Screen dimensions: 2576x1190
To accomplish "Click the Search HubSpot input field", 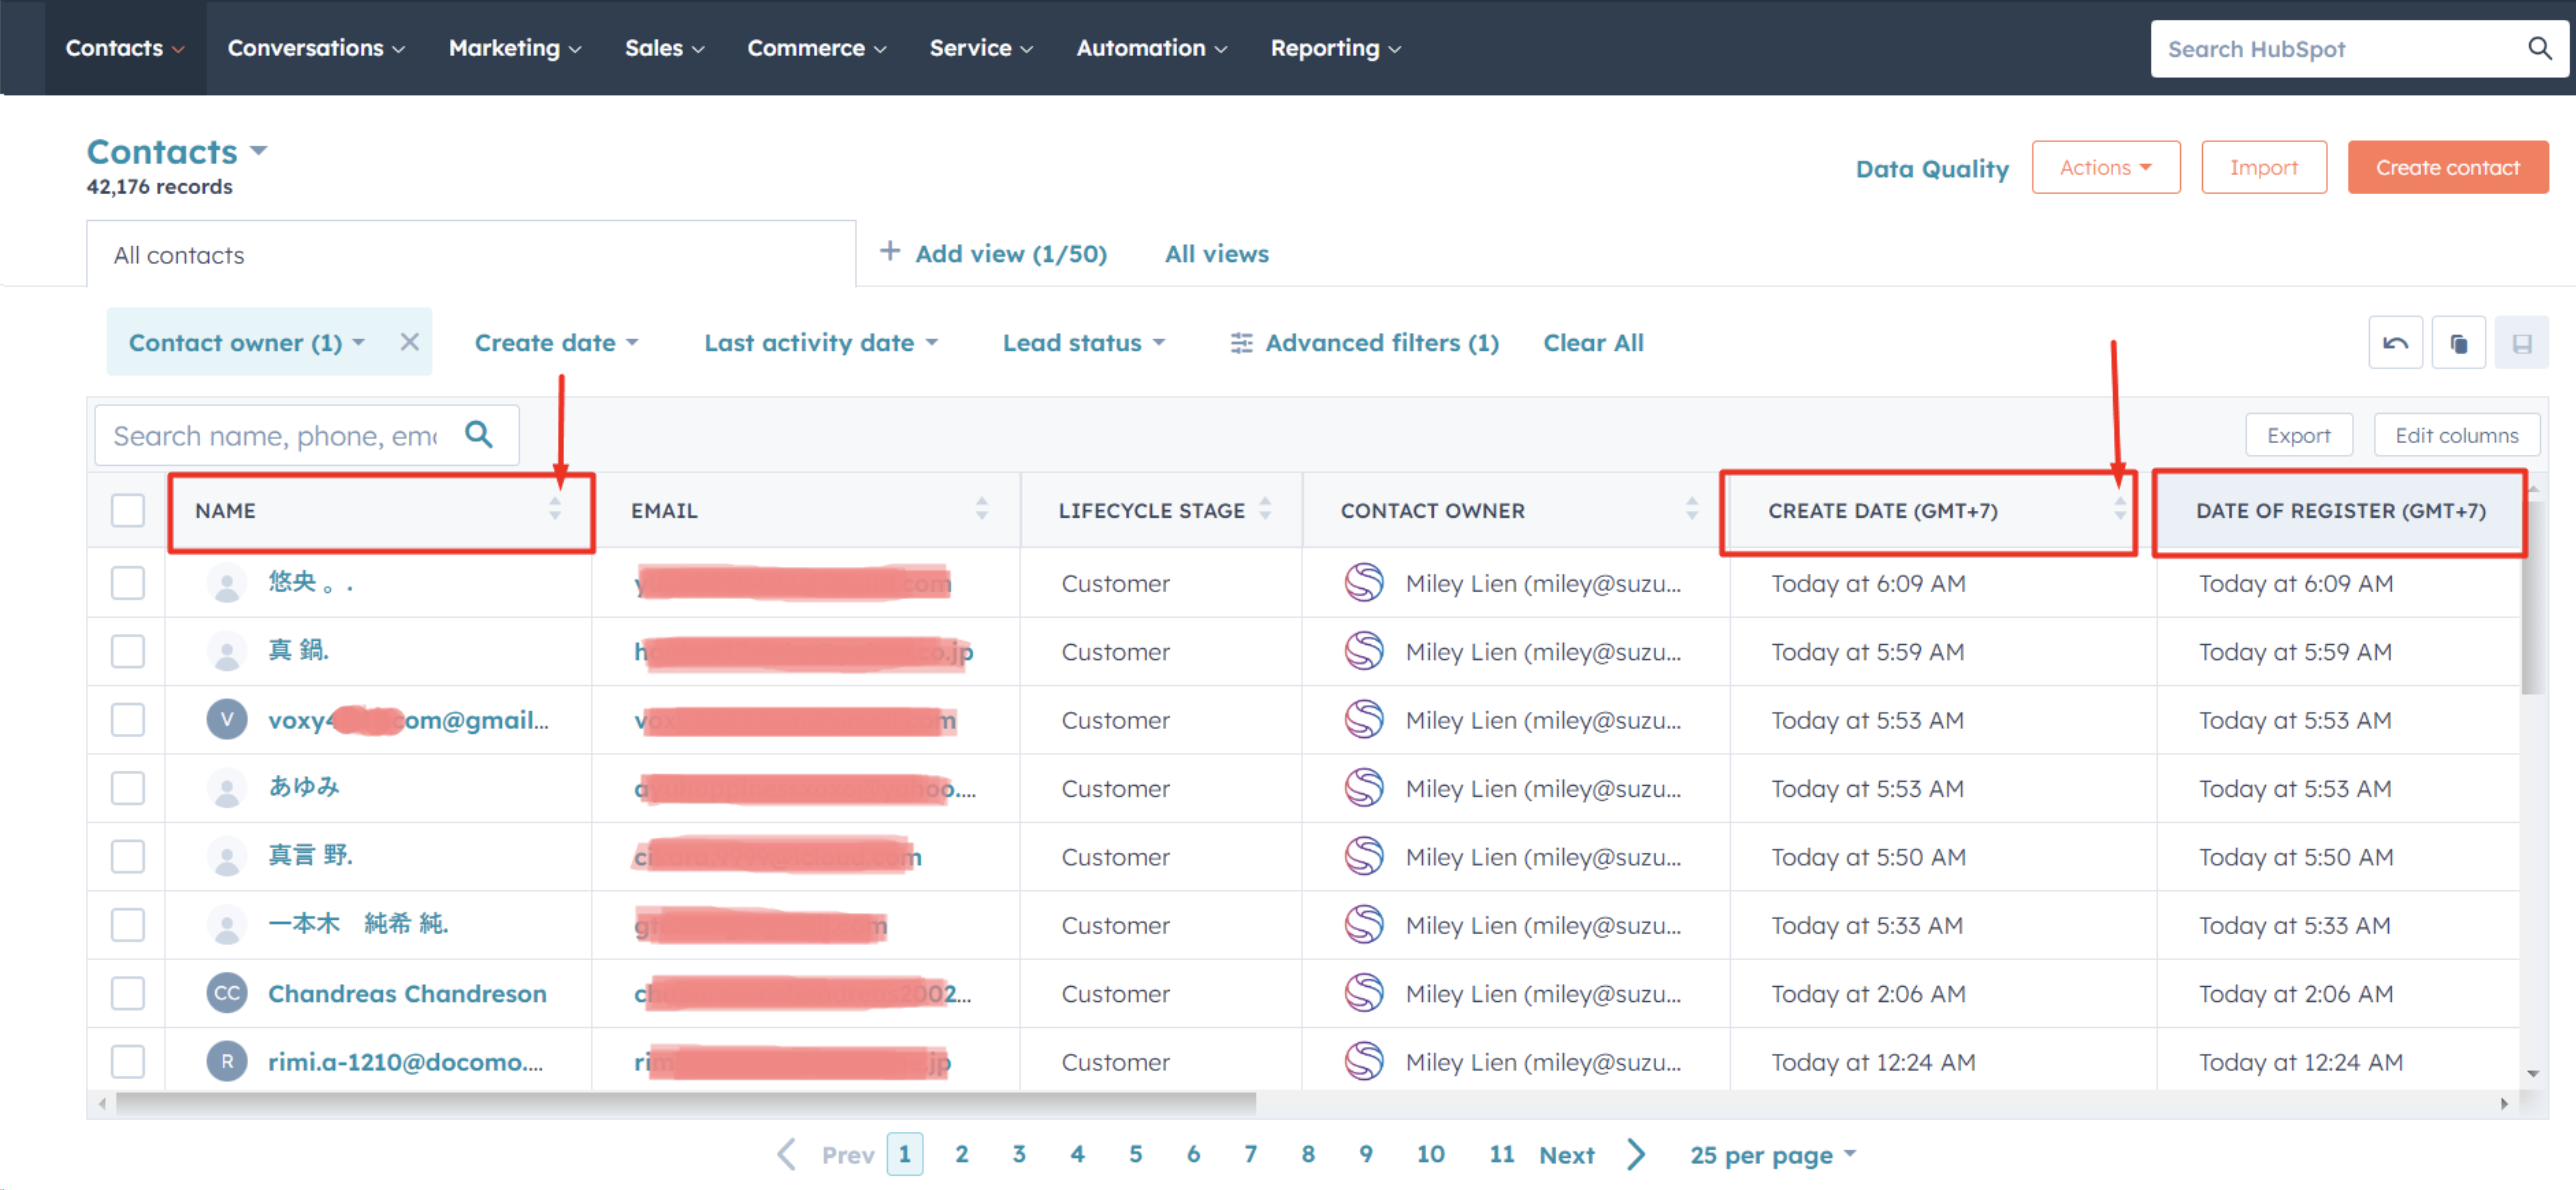I will coord(2339,48).
